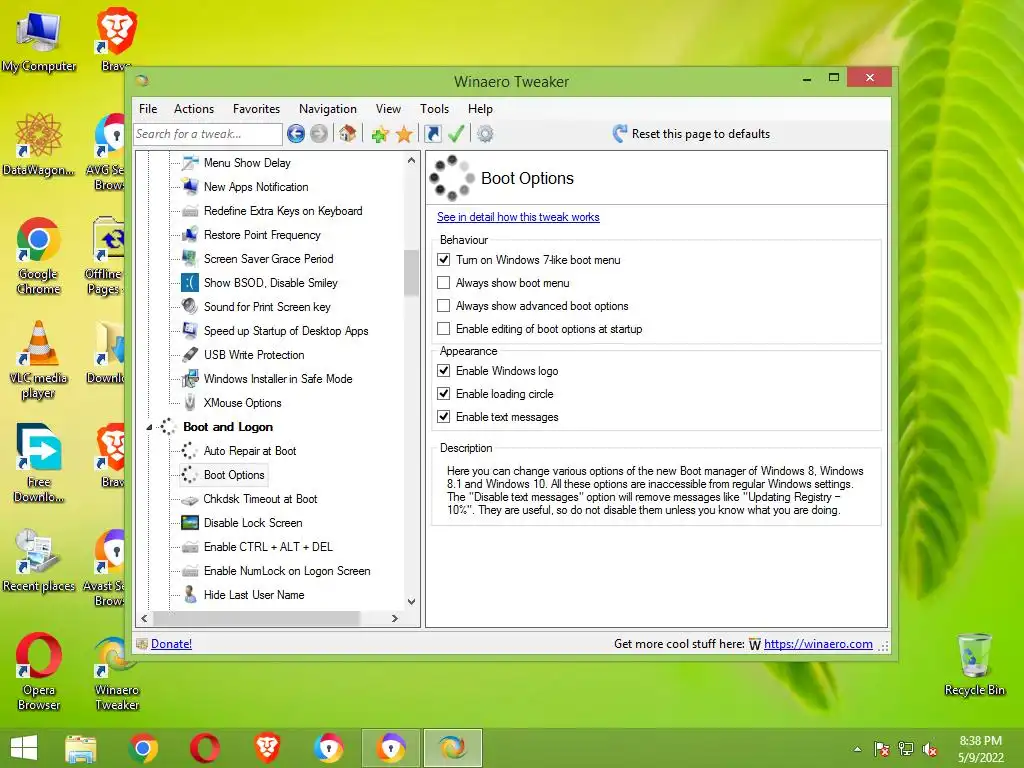The width and height of the screenshot is (1024, 768).
Task: Open the View menu
Action: coord(389,109)
